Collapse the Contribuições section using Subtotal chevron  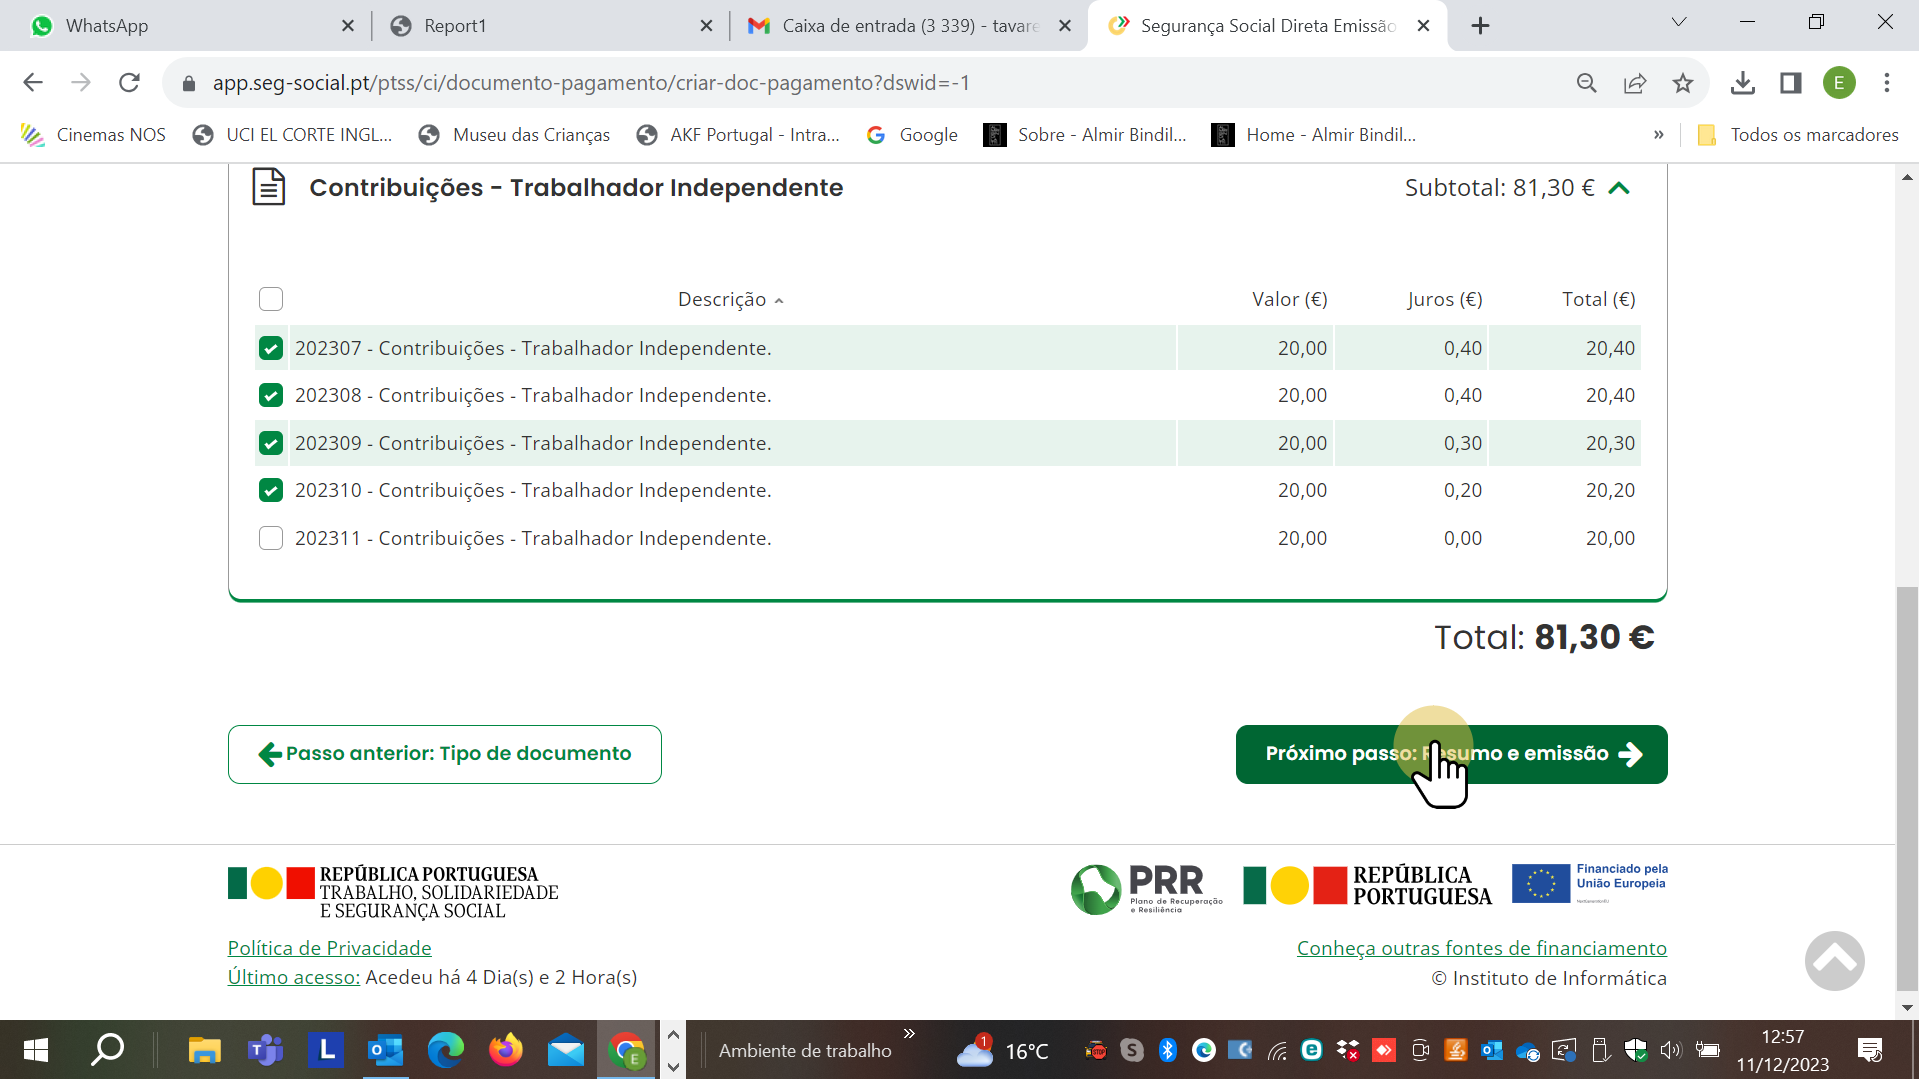pyautogui.click(x=1619, y=188)
